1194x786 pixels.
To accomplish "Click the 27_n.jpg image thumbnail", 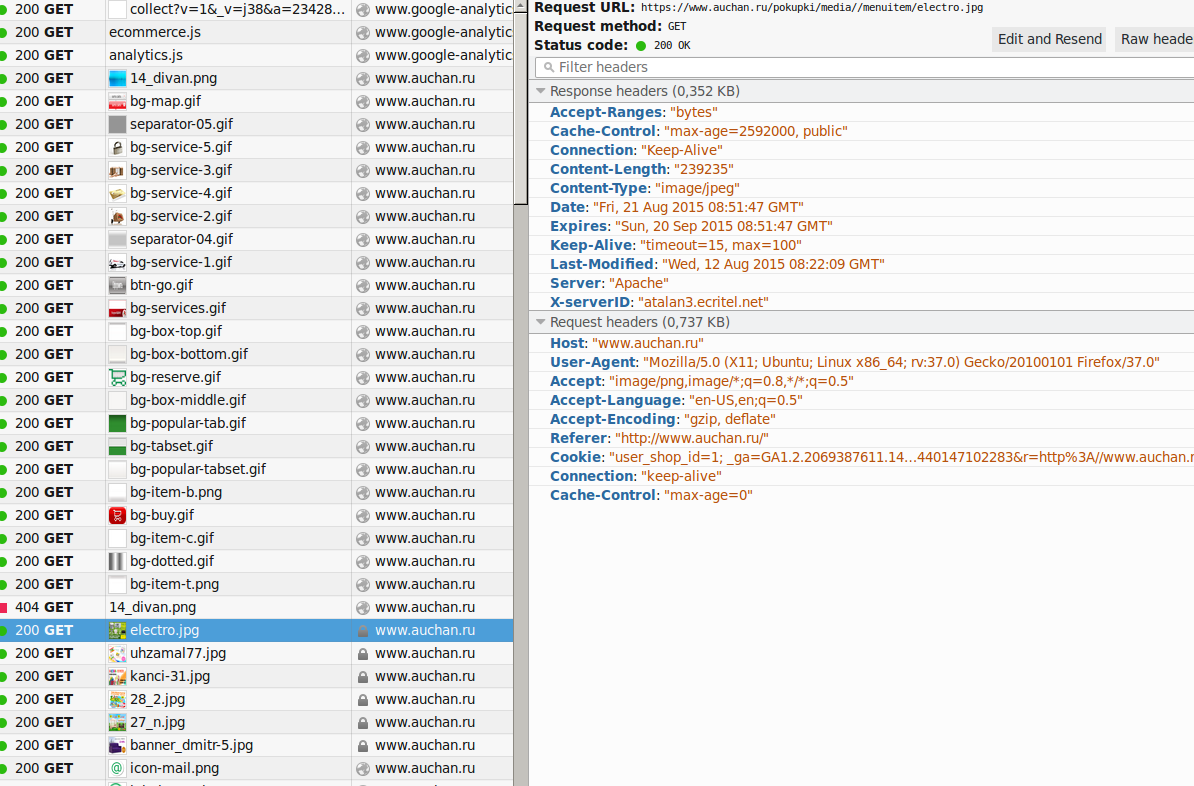I will pyautogui.click(x=117, y=722).
